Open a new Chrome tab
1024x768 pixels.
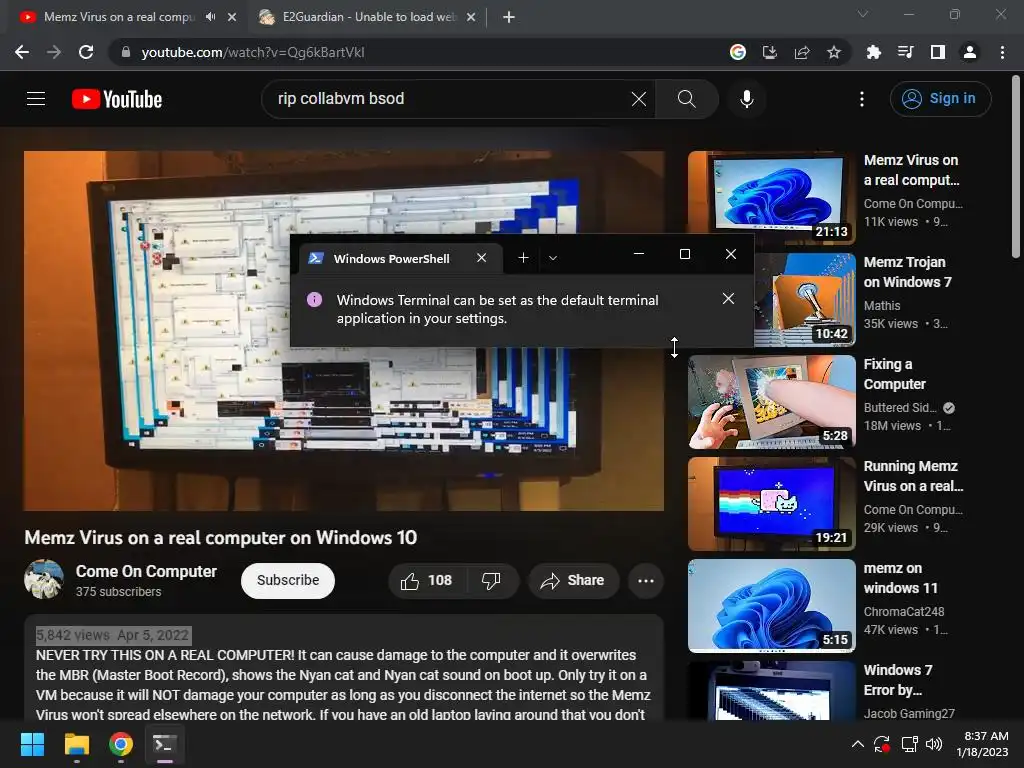(509, 17)
